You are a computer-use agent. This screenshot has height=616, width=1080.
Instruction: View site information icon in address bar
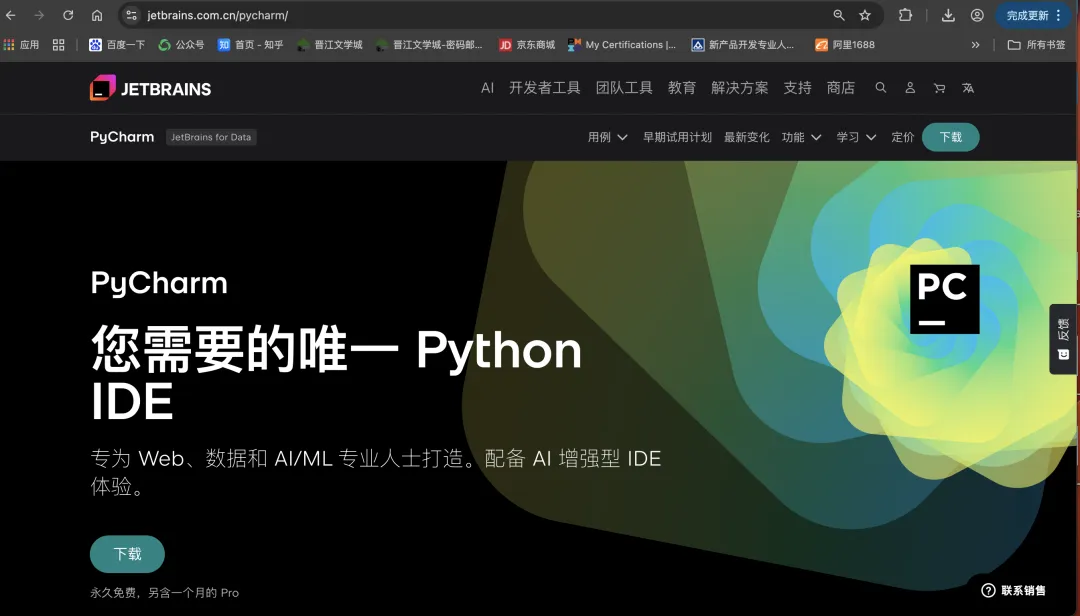(132, 15)
